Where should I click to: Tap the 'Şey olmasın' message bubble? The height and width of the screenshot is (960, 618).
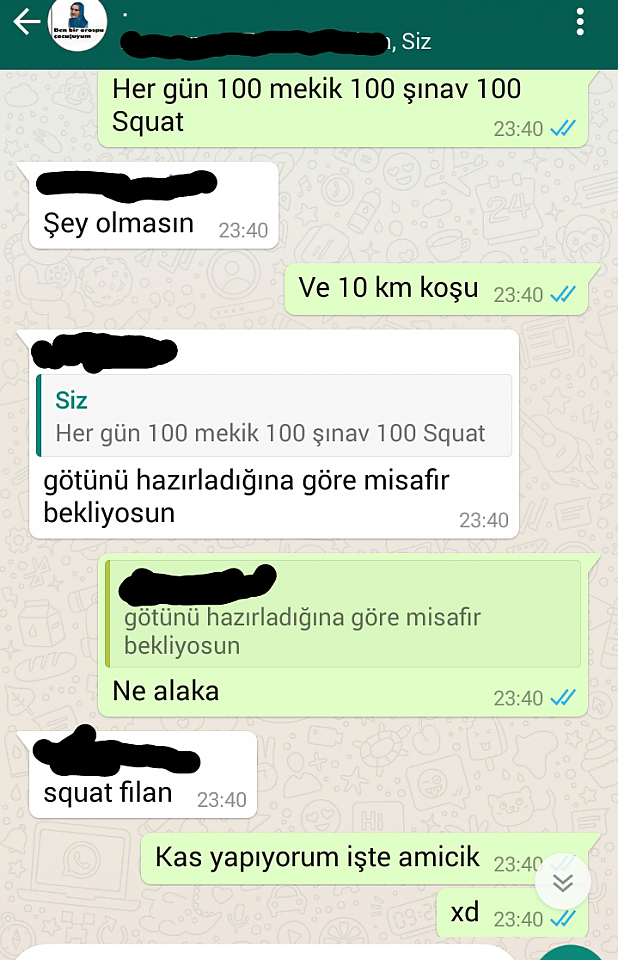pyautogui.click(x=154, y=206)
